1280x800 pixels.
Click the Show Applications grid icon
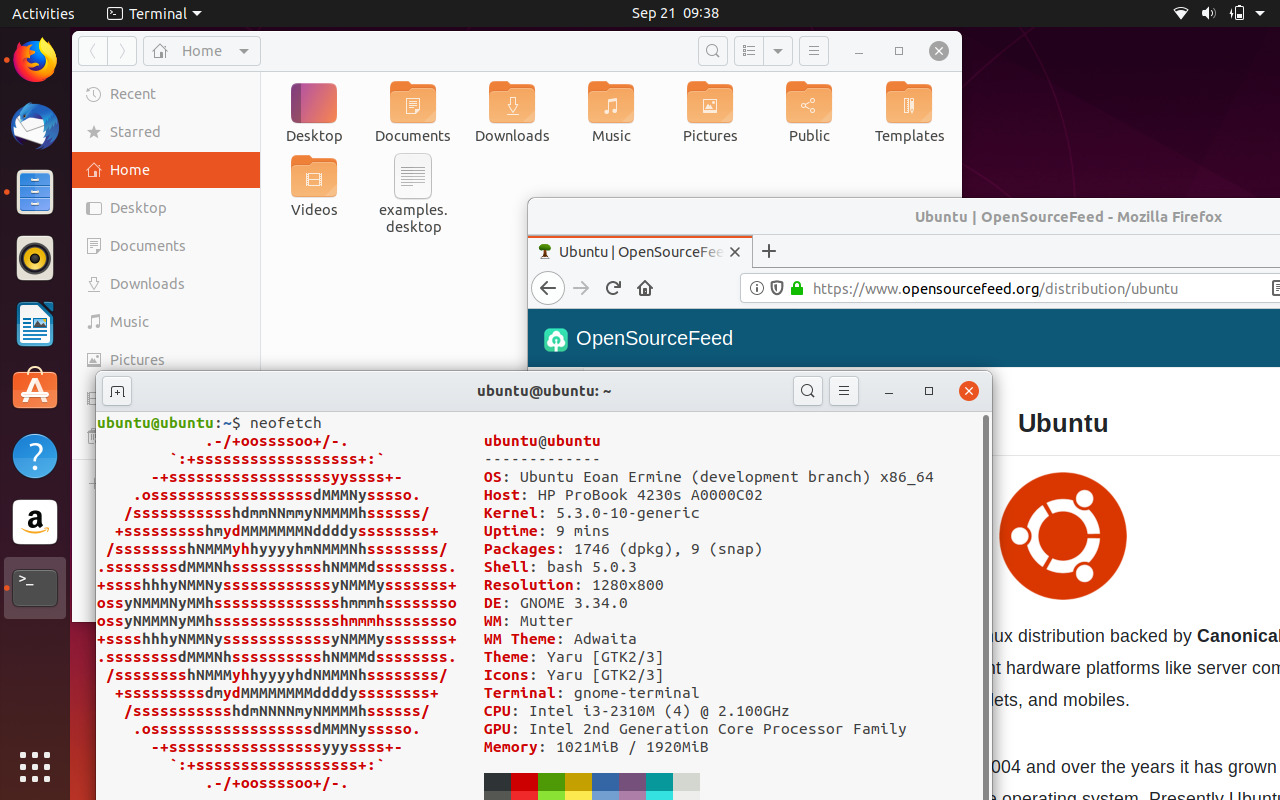point(35,767)
